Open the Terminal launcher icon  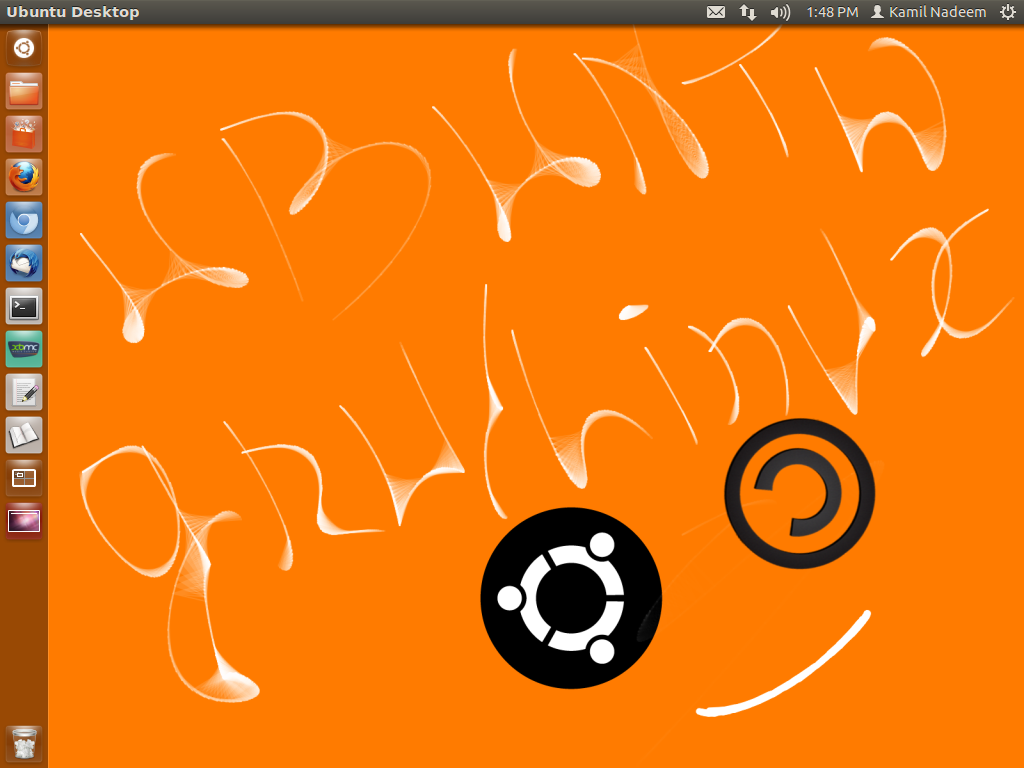[x=24, y=306]
